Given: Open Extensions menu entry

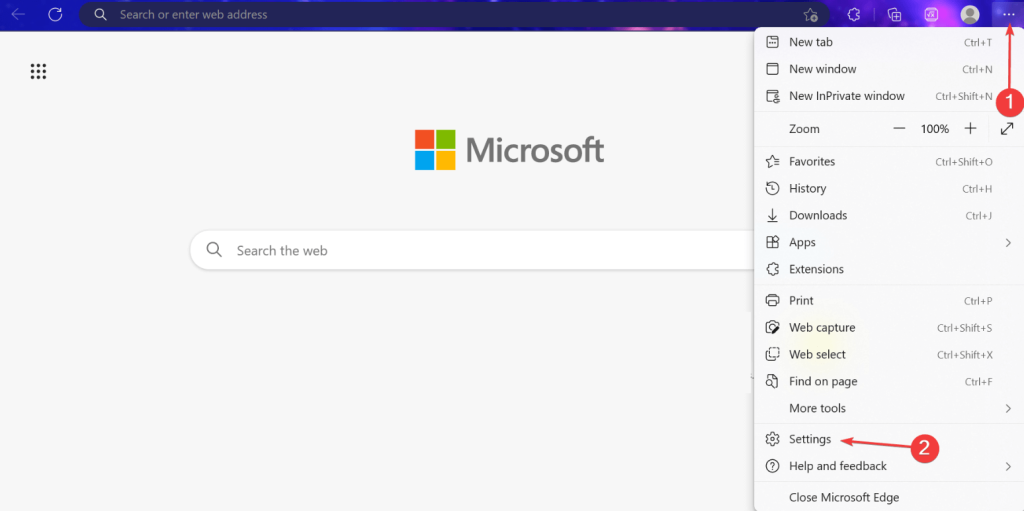Looking at the screenshot, I should tap(889, 269).
